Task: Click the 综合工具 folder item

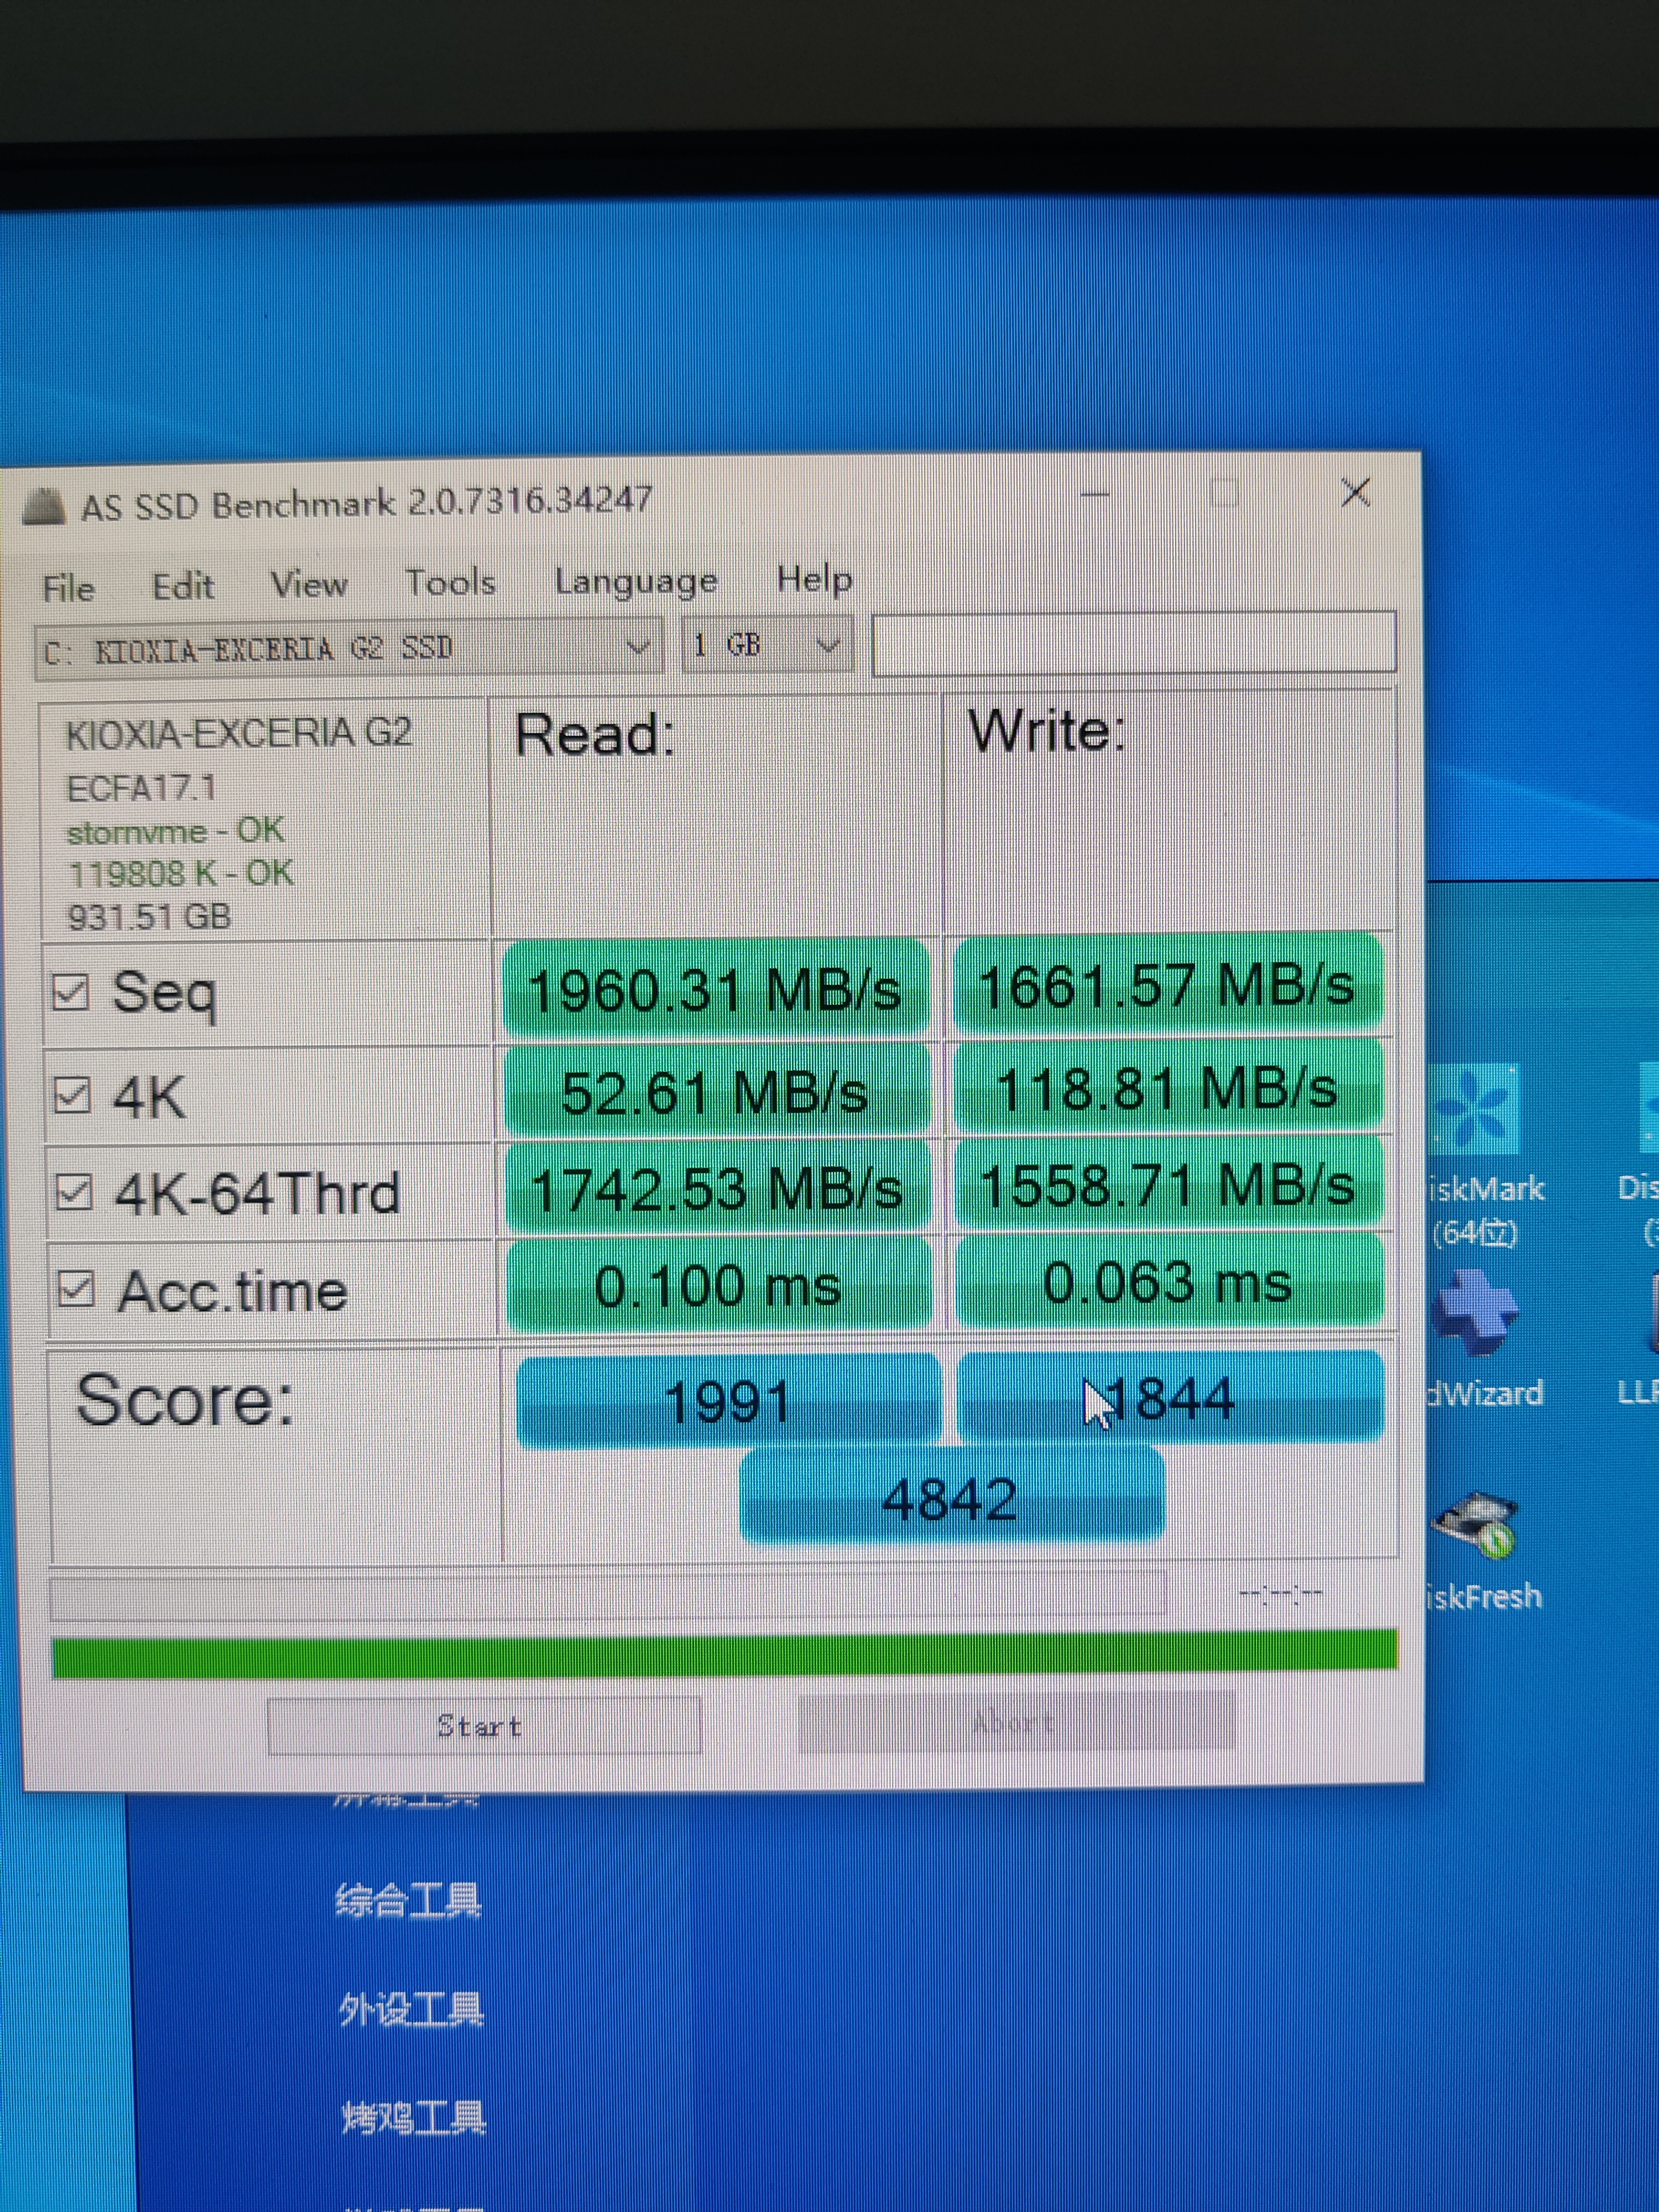Action: click(x=408, y=1900)
